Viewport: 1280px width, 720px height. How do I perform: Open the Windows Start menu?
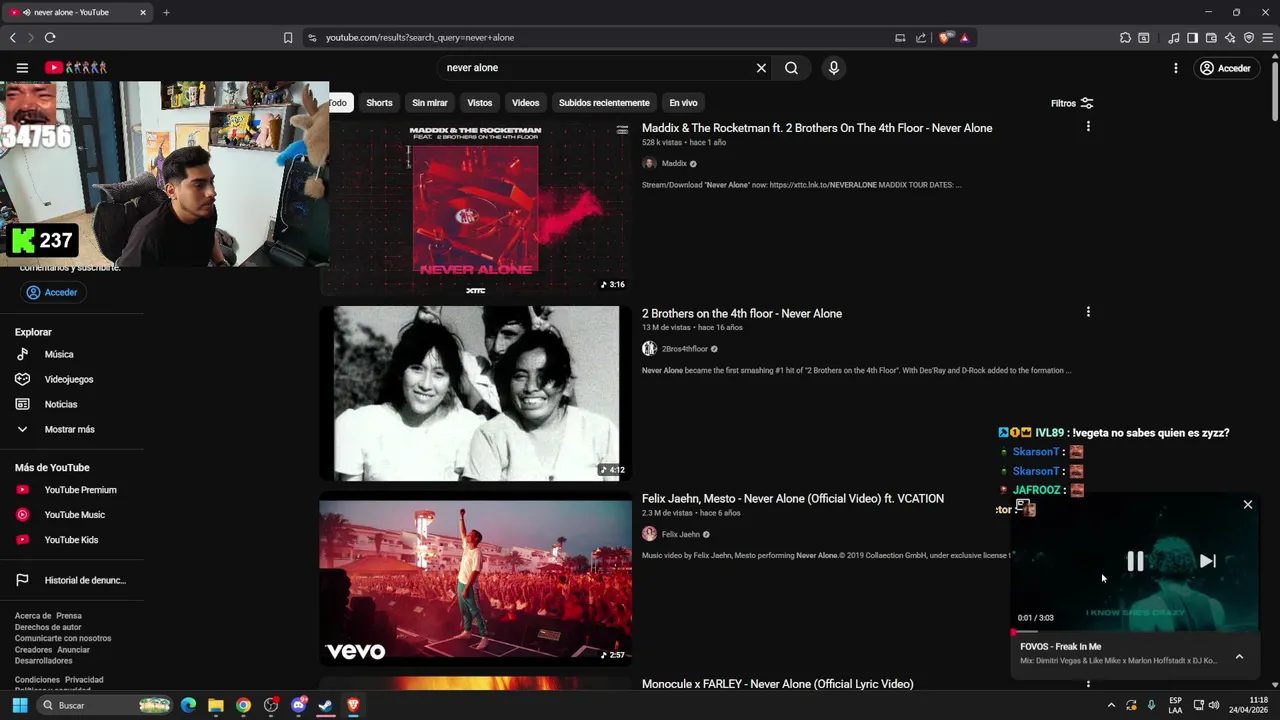click(x=20, y=705)
